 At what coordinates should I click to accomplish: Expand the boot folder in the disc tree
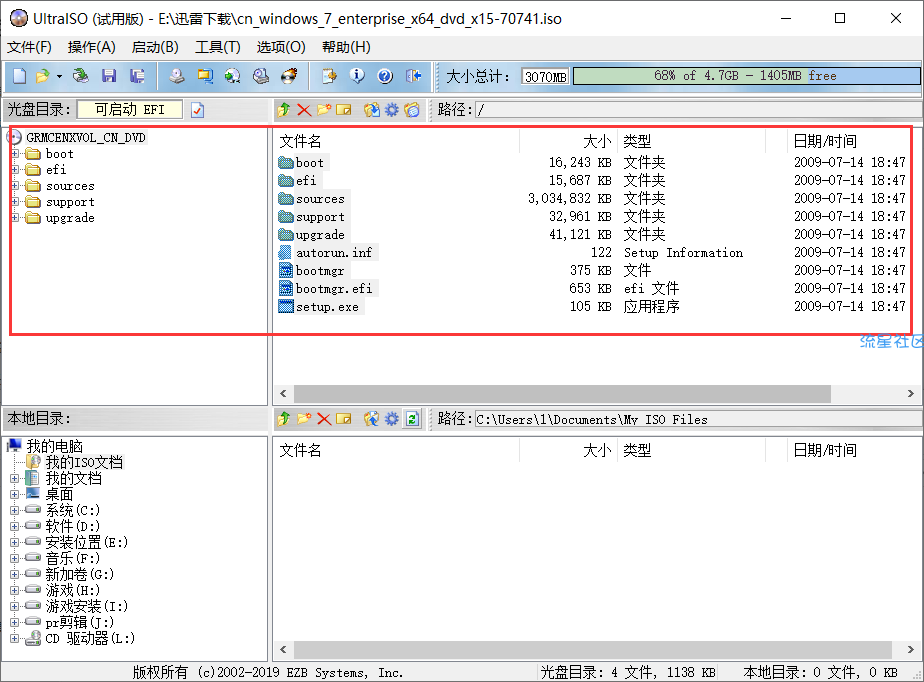click(x=15, y=154)
